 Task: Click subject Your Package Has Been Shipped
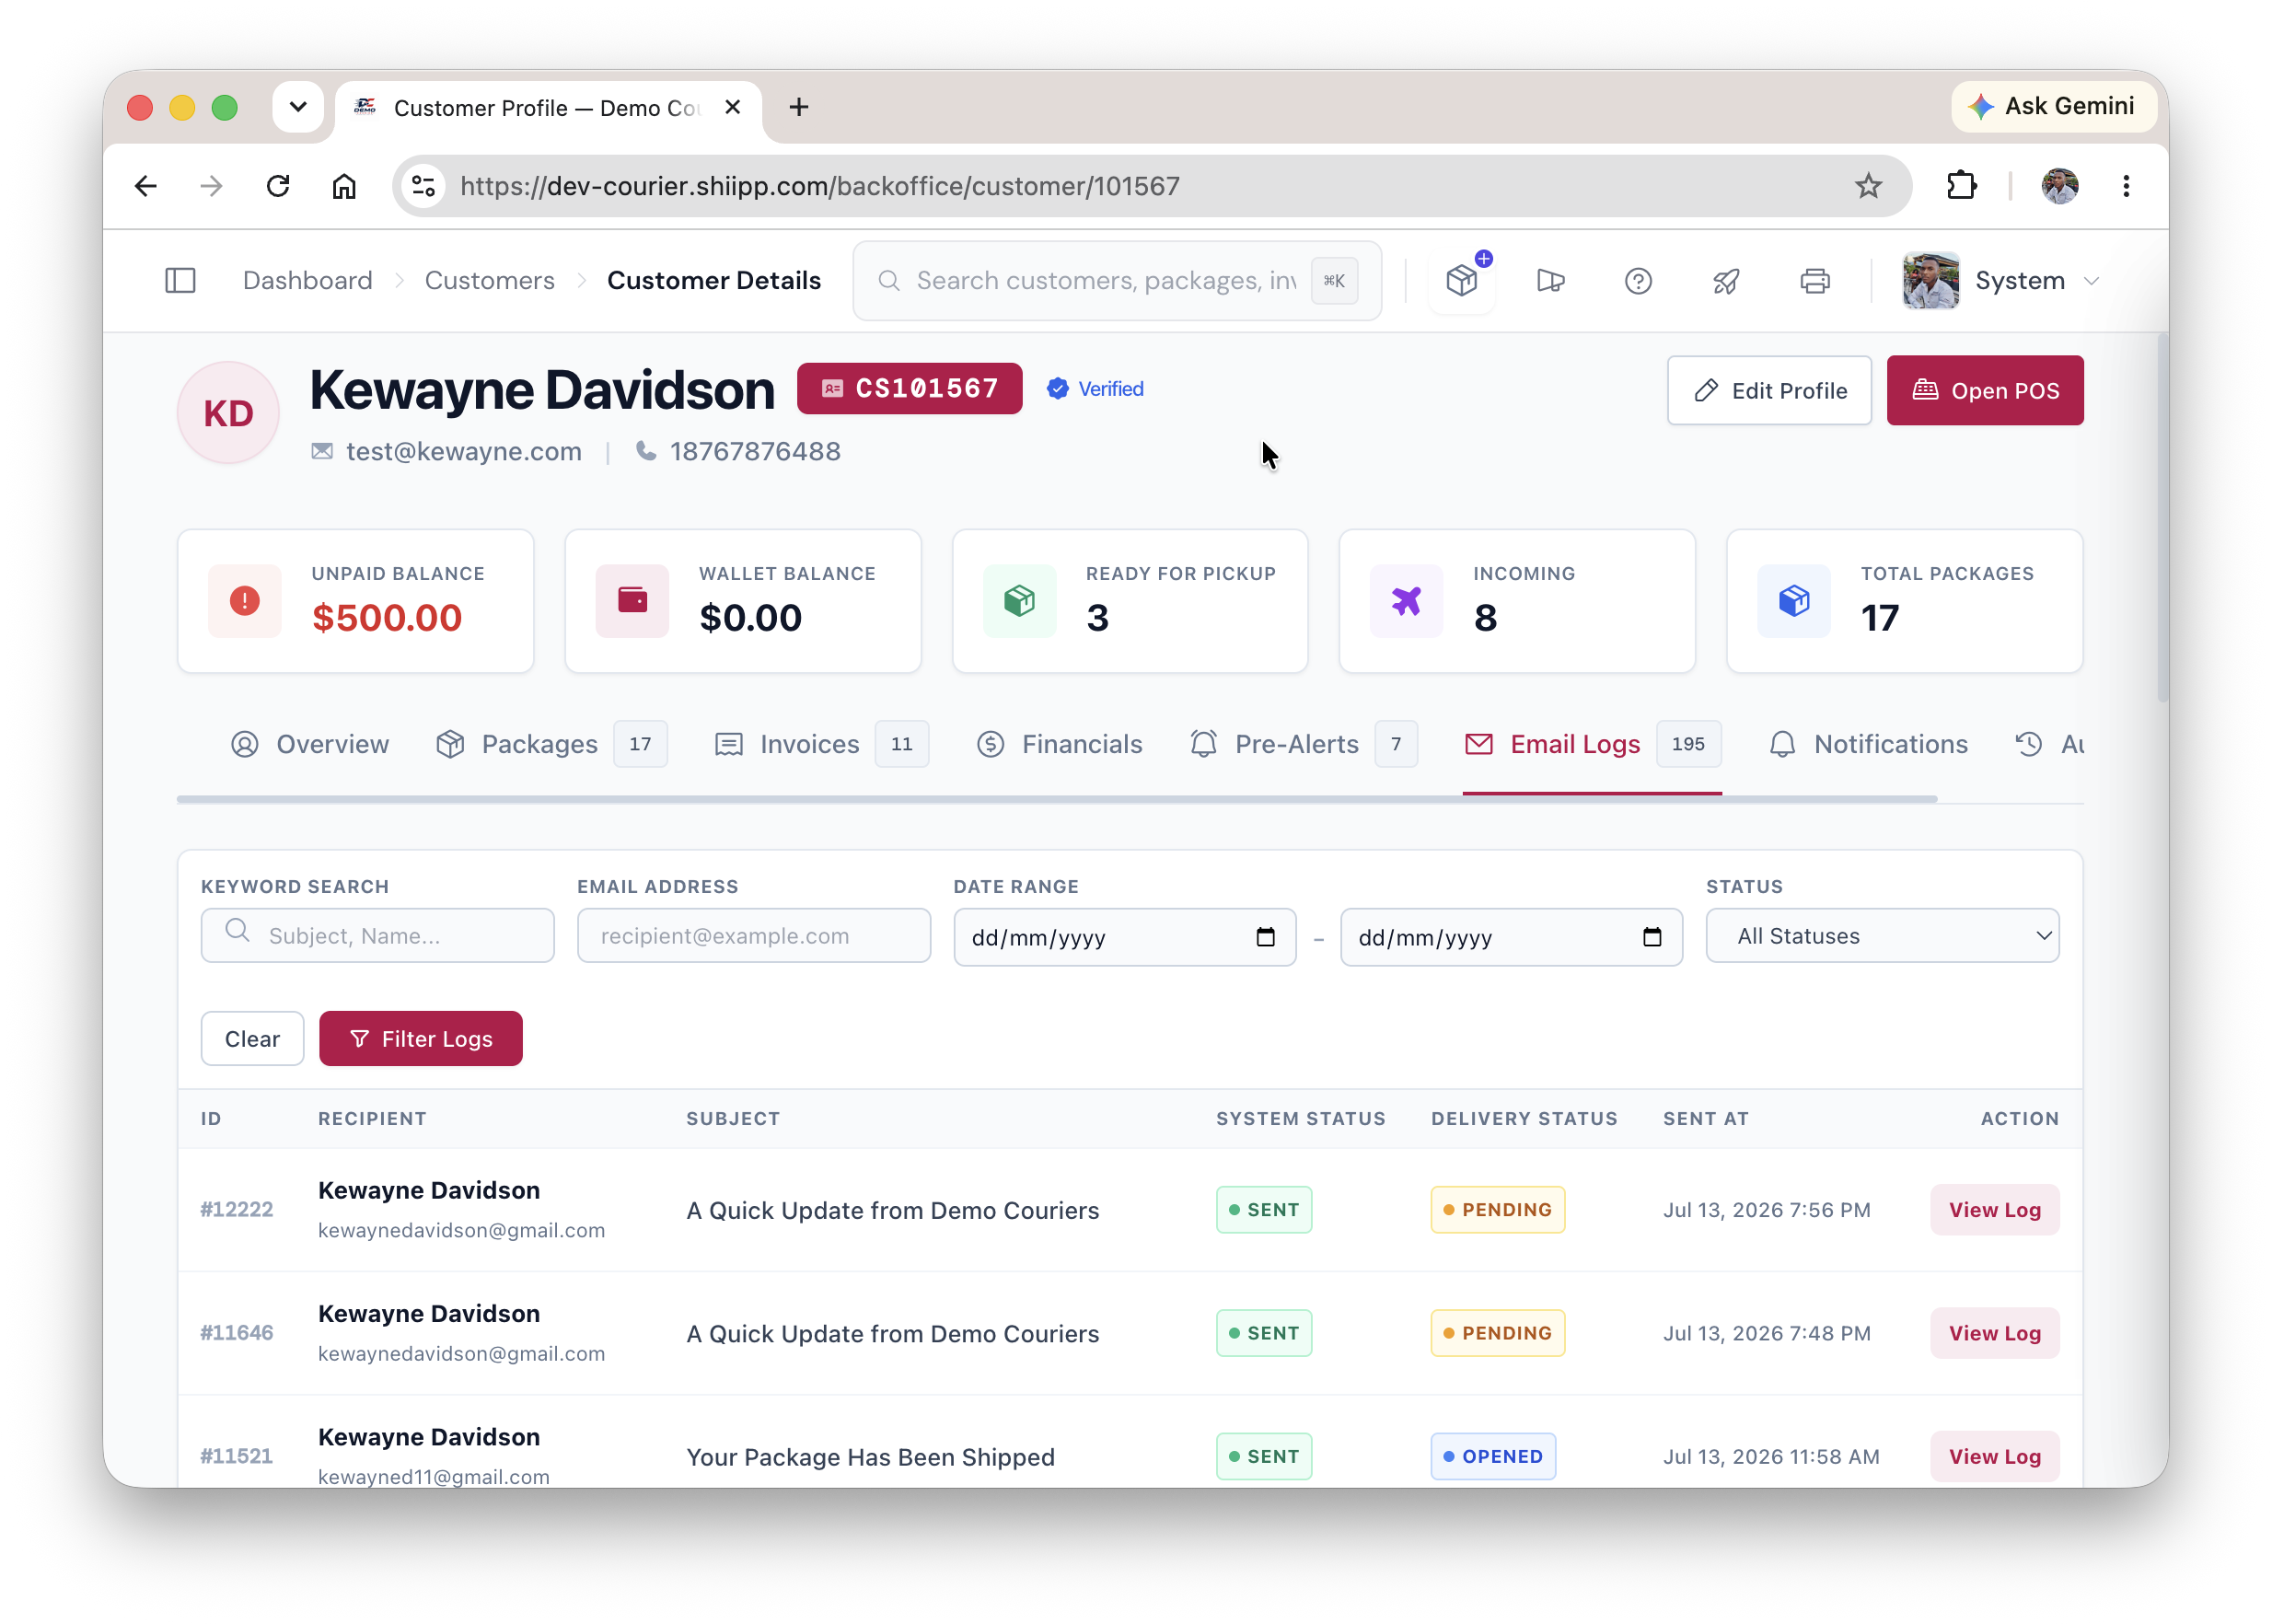871,1458
